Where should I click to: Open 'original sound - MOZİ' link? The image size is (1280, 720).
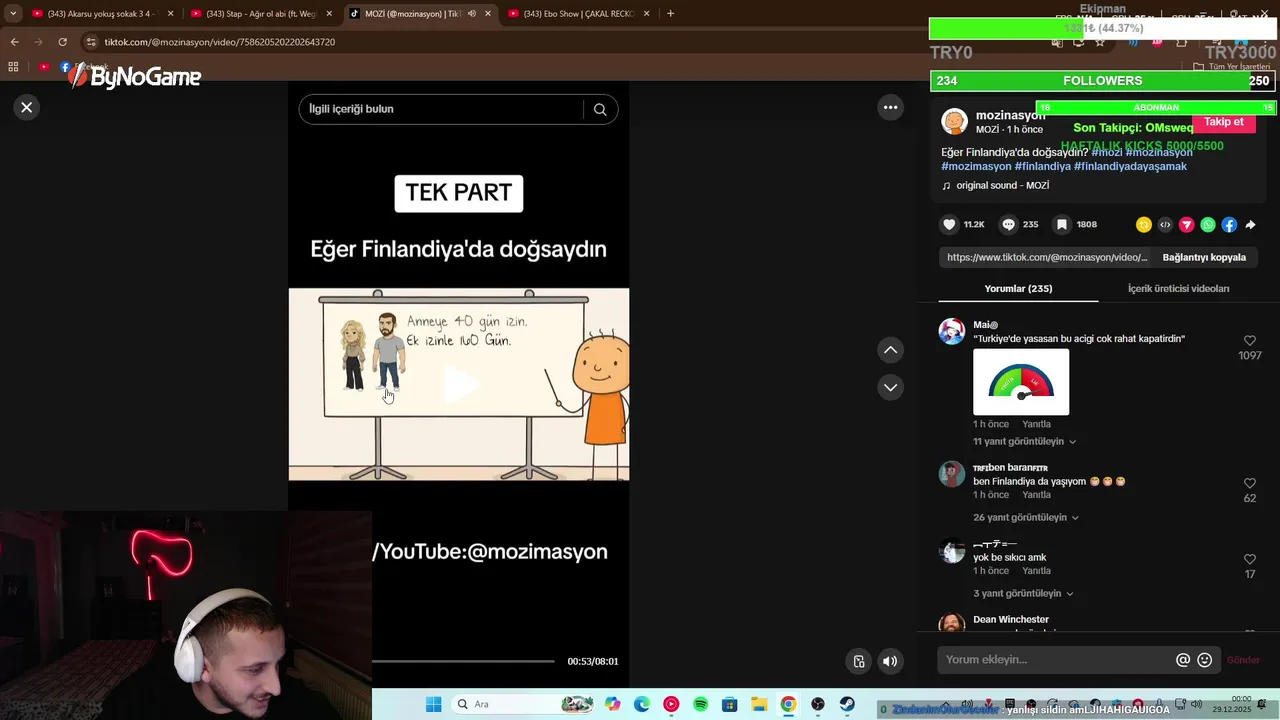[x=1002, y=185]
